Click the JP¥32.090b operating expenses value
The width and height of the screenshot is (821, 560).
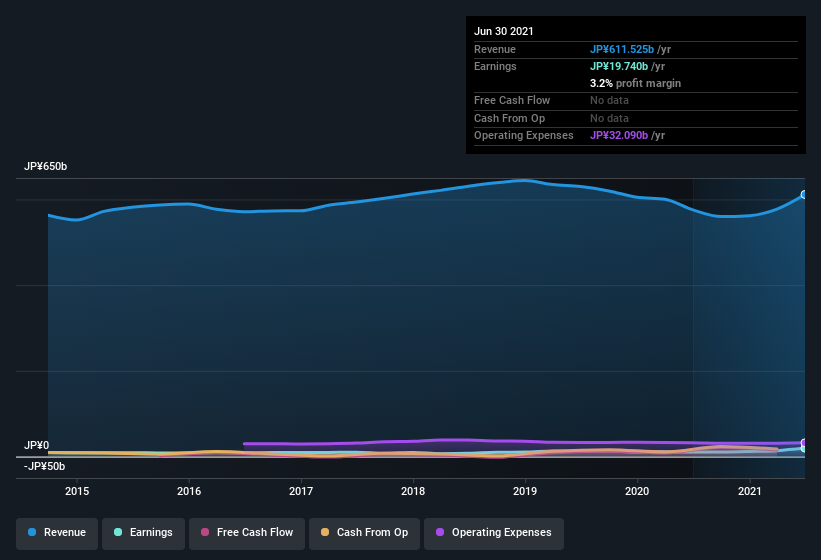pos(619,136)
